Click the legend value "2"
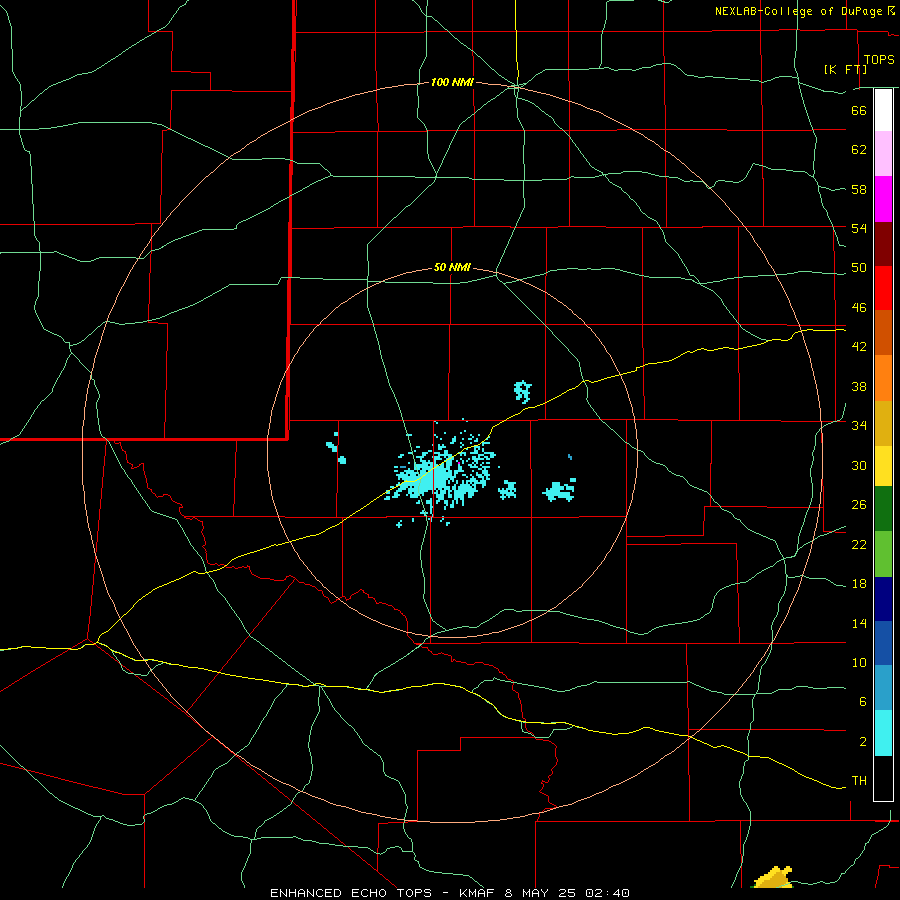 coord(863,742)
